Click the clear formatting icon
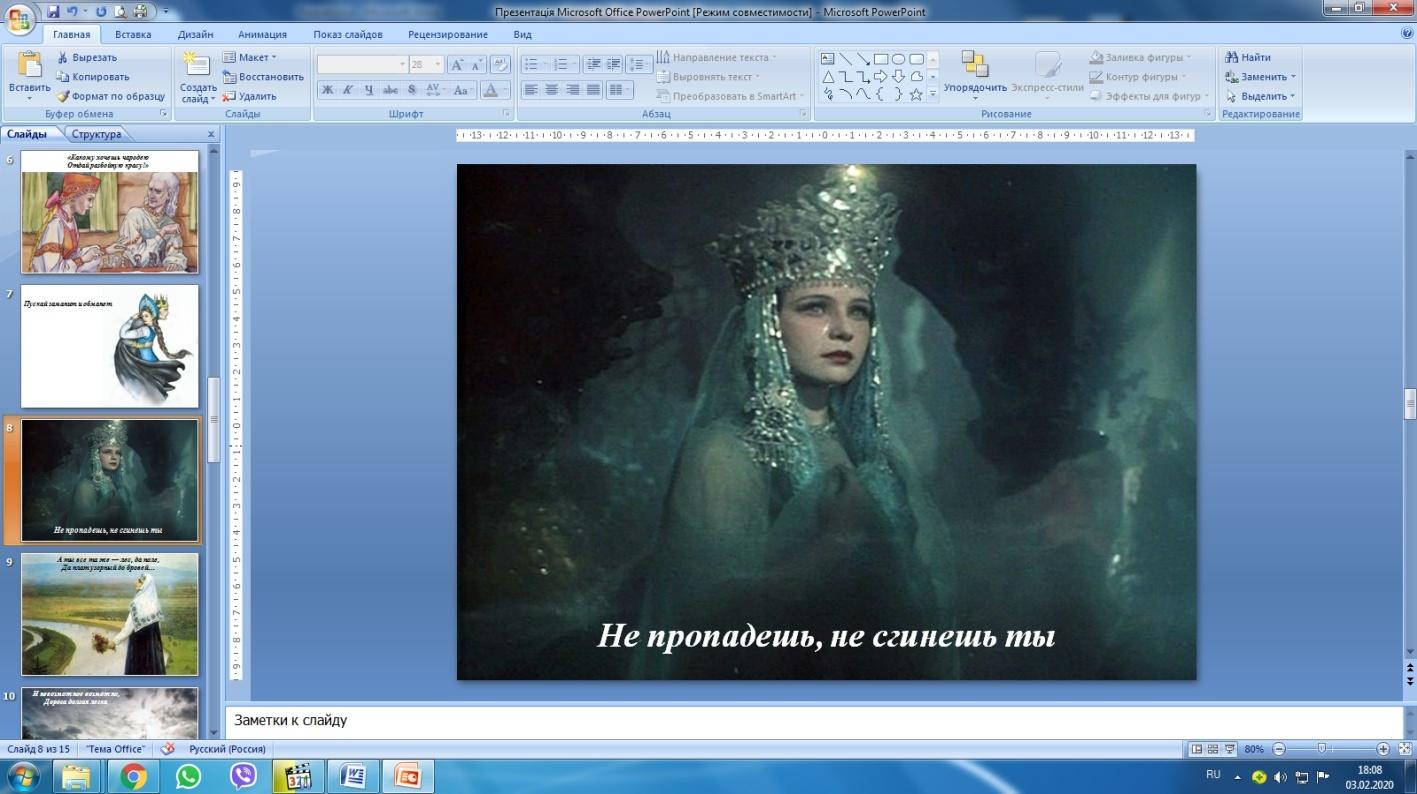 click(501, 64)
